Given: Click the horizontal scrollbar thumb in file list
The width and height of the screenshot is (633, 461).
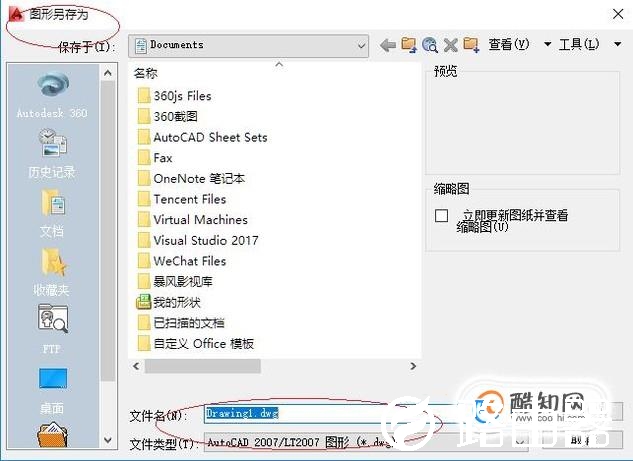Looking at the screenshot, I should pyautogui.click(x=203, y=366).
